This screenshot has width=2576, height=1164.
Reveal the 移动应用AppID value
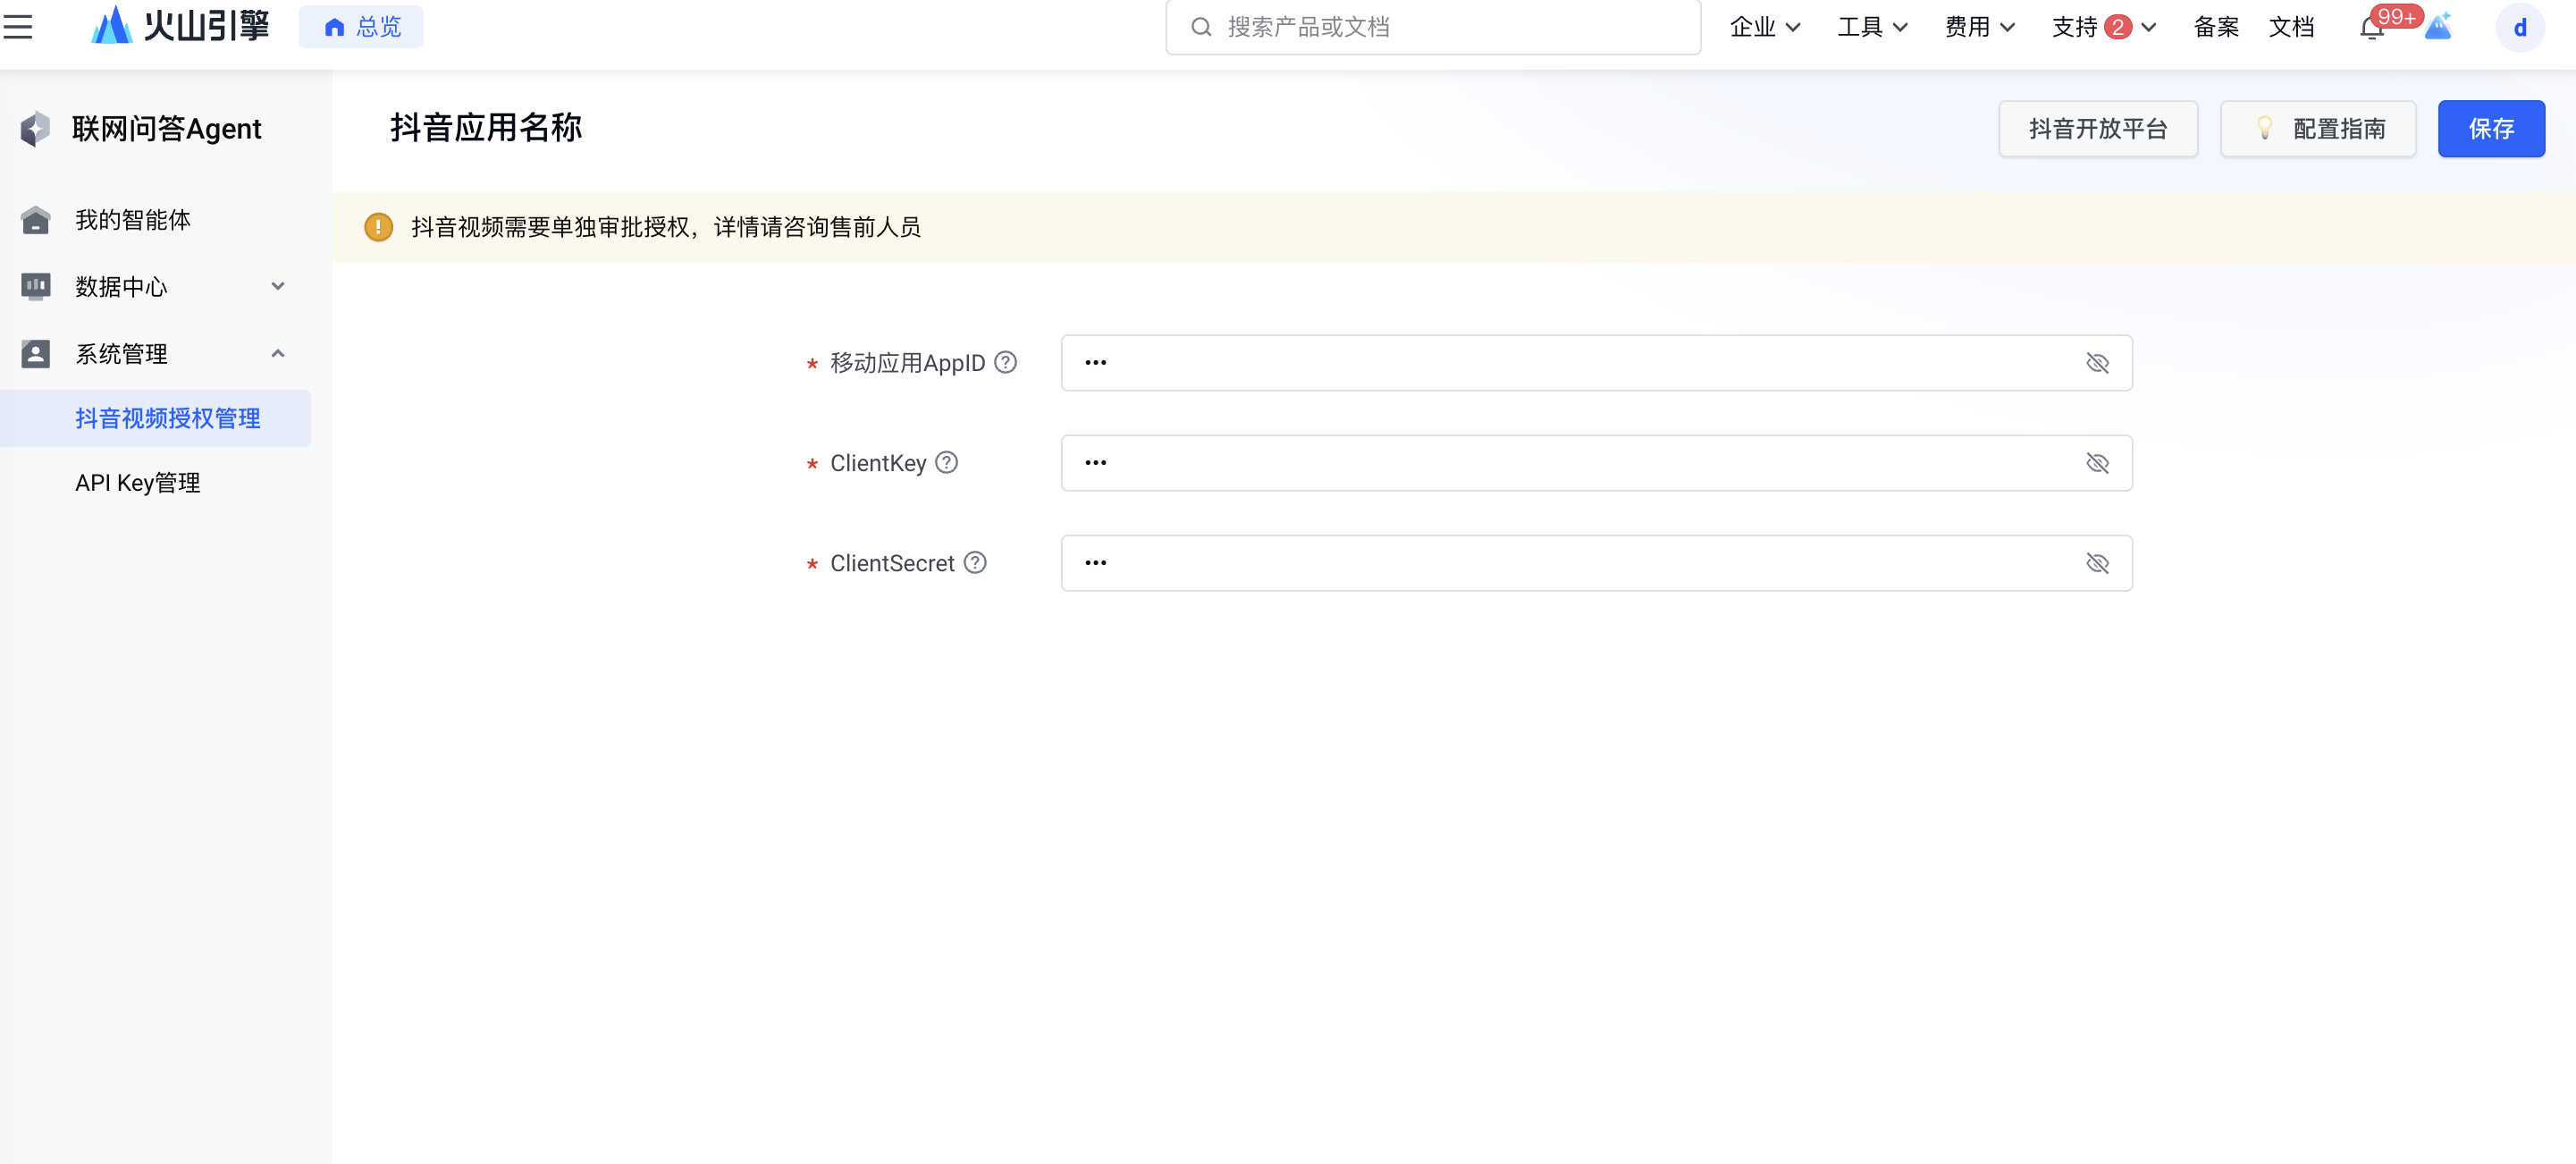click(2097, 363)
